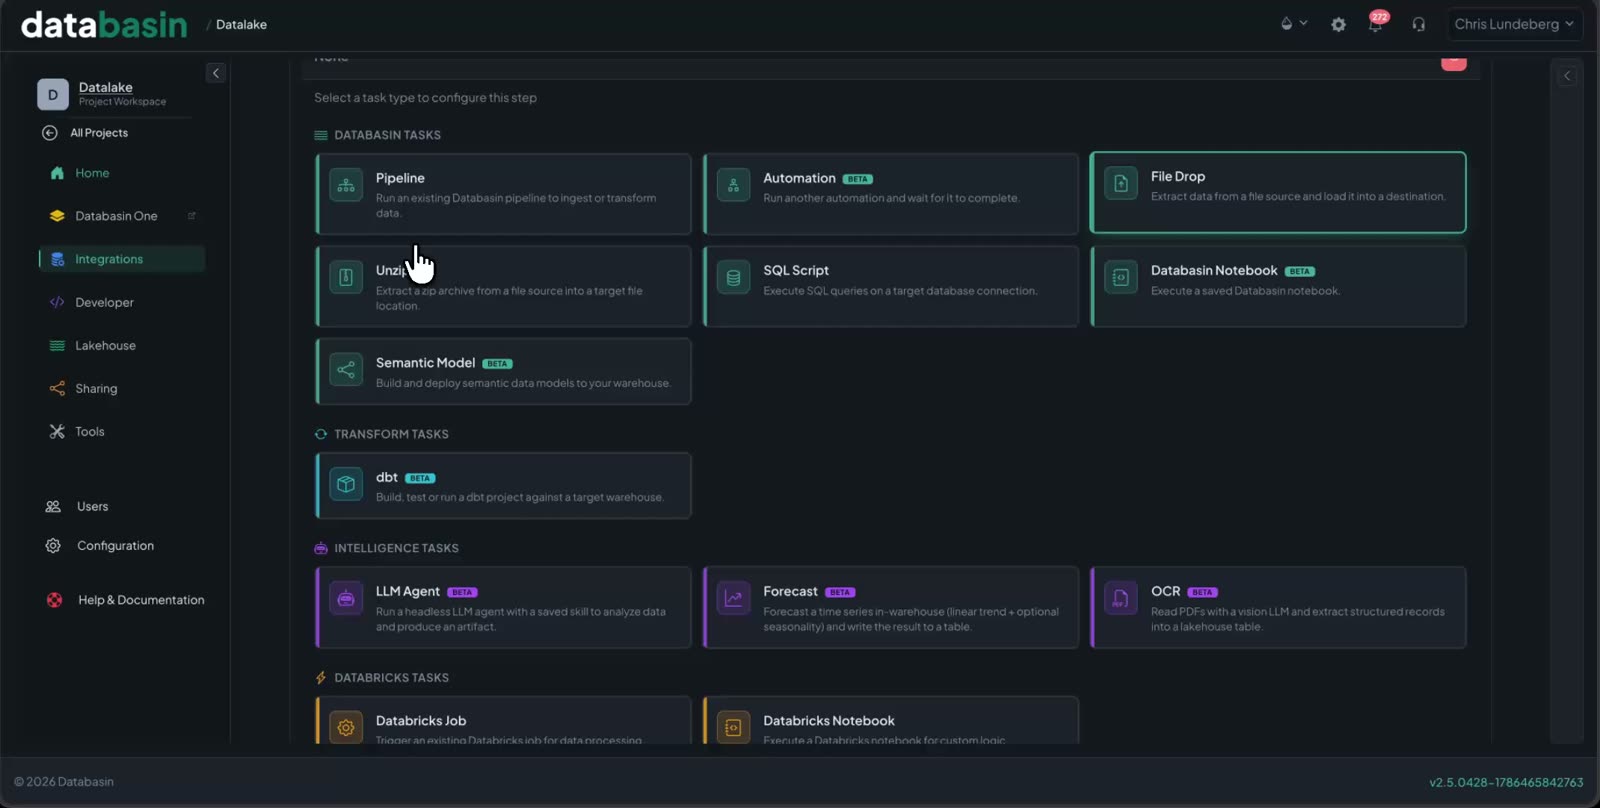Open the Pipeline task icon

click(x=346, y=185)
